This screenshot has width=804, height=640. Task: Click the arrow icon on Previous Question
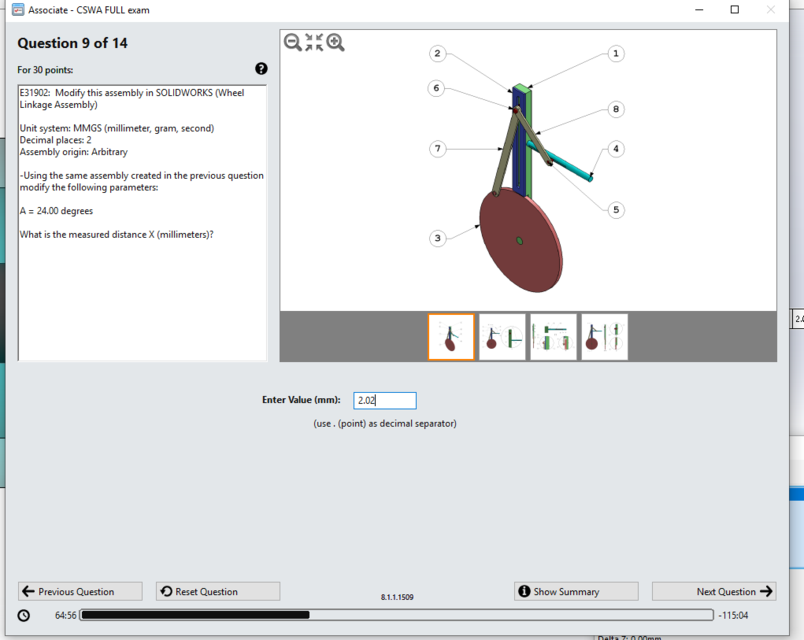pos(27,590)
